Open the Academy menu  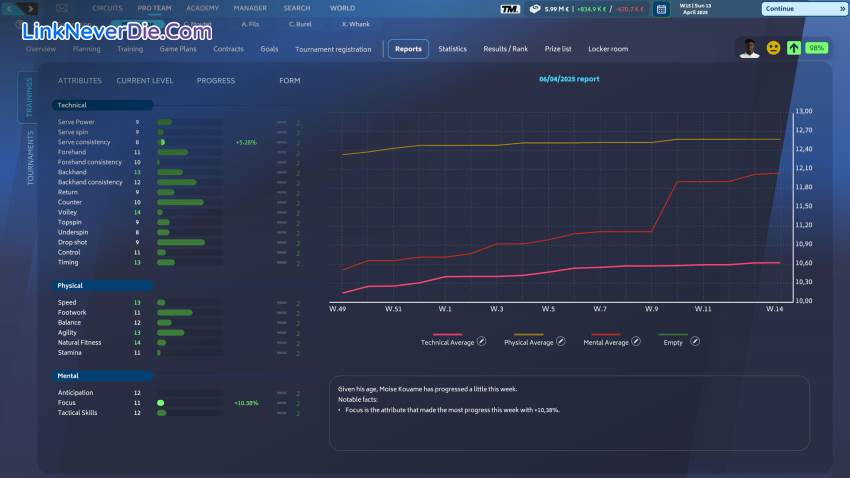[202, 8]
